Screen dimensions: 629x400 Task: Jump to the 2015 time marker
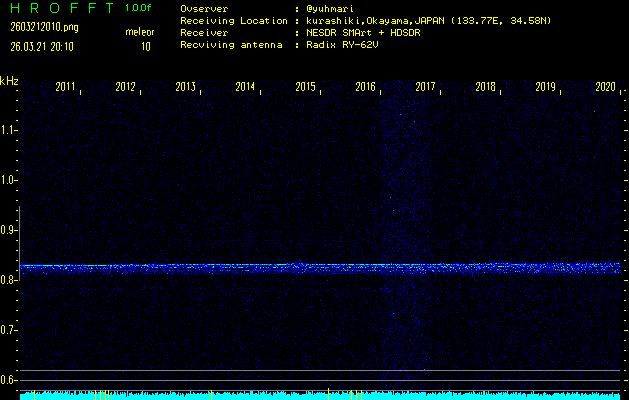[306, 88]
